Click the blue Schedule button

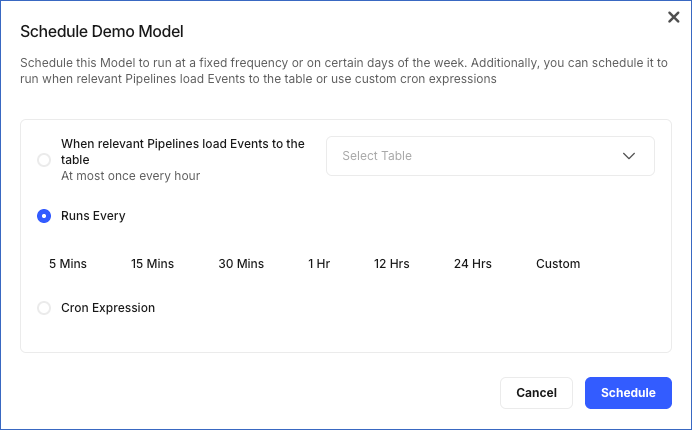[628, 393]
